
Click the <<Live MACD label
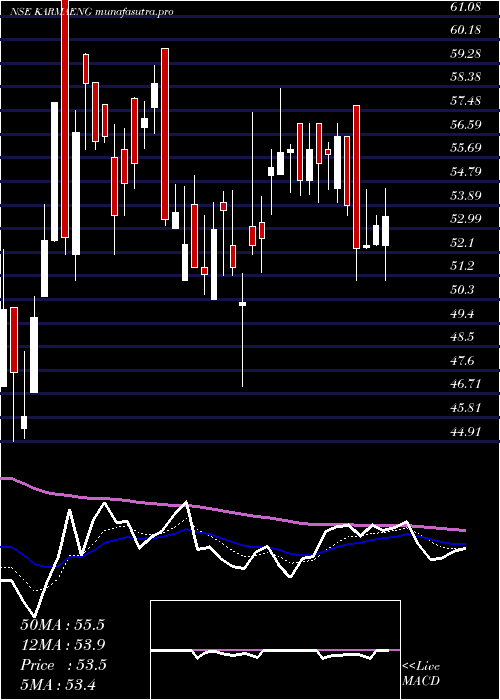pos(421,674)
